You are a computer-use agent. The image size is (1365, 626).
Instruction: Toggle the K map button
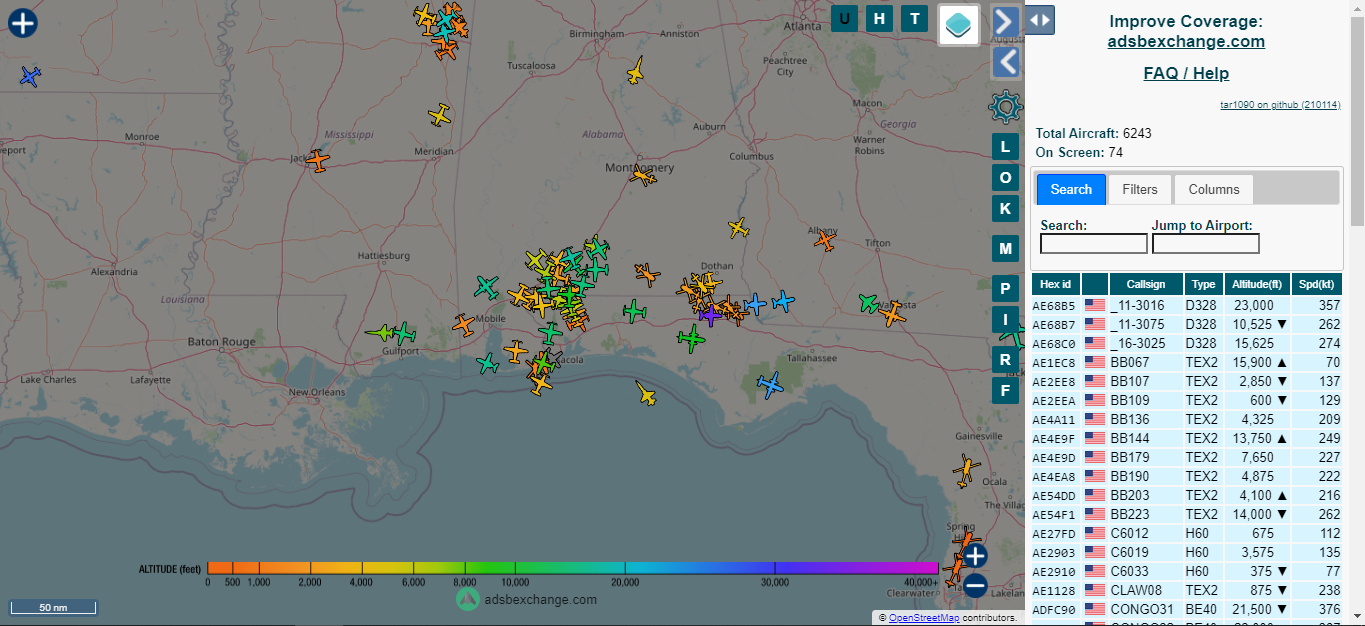[x=1005, y=208]
